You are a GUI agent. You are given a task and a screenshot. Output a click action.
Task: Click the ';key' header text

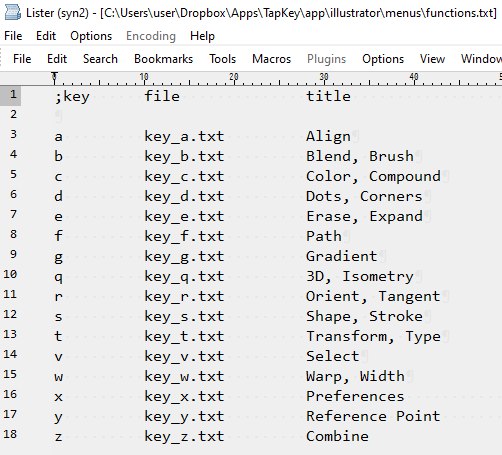coord(72,97)
